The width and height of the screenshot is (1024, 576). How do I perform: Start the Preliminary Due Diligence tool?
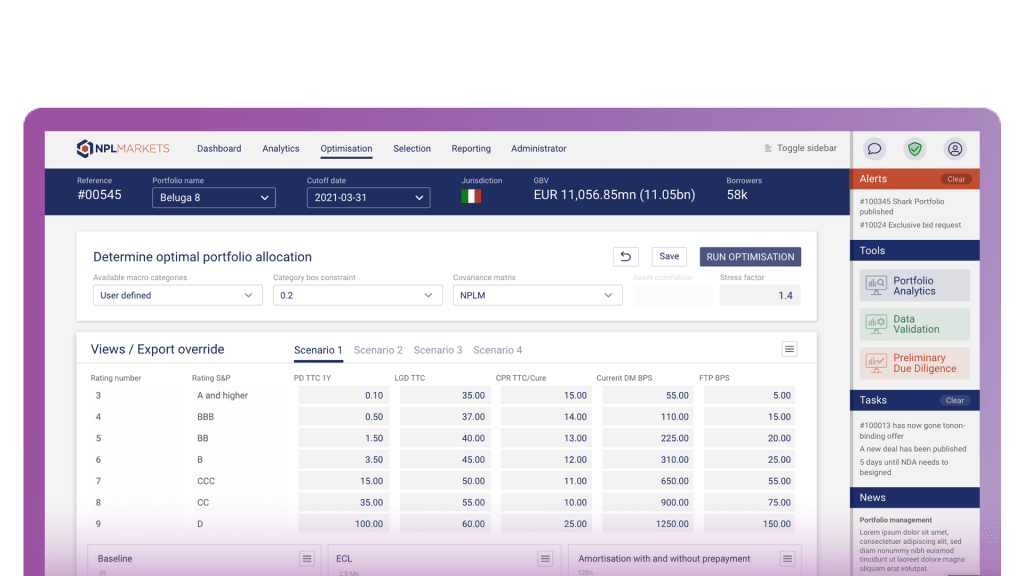click(x=914, y=361)
